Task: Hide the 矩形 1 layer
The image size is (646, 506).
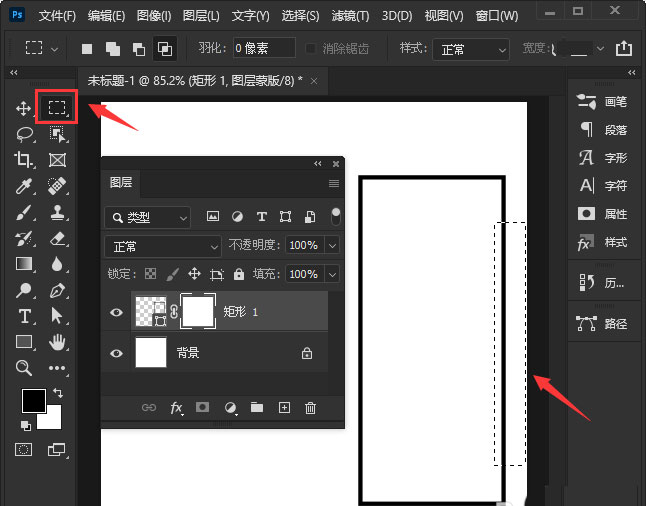Action: [116, 312]
